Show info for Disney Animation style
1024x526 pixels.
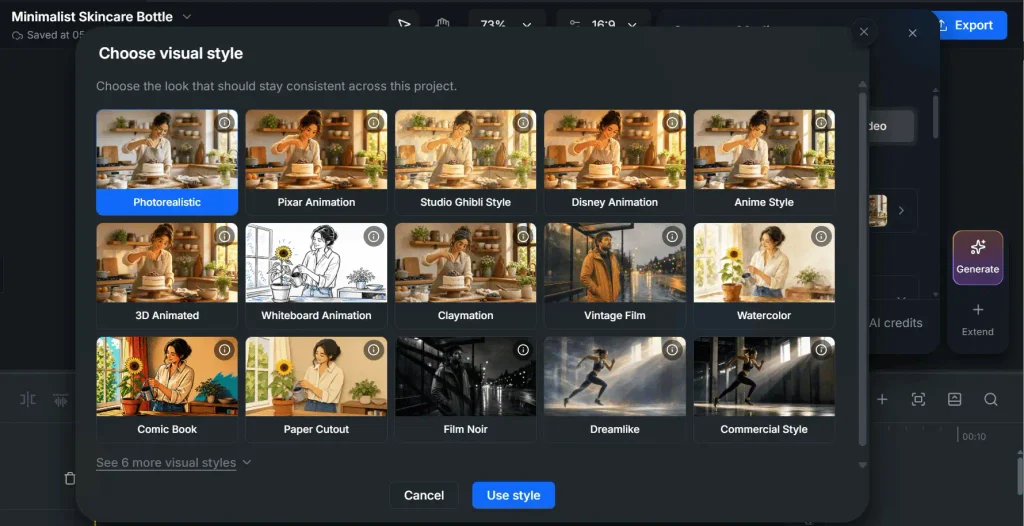672,123
